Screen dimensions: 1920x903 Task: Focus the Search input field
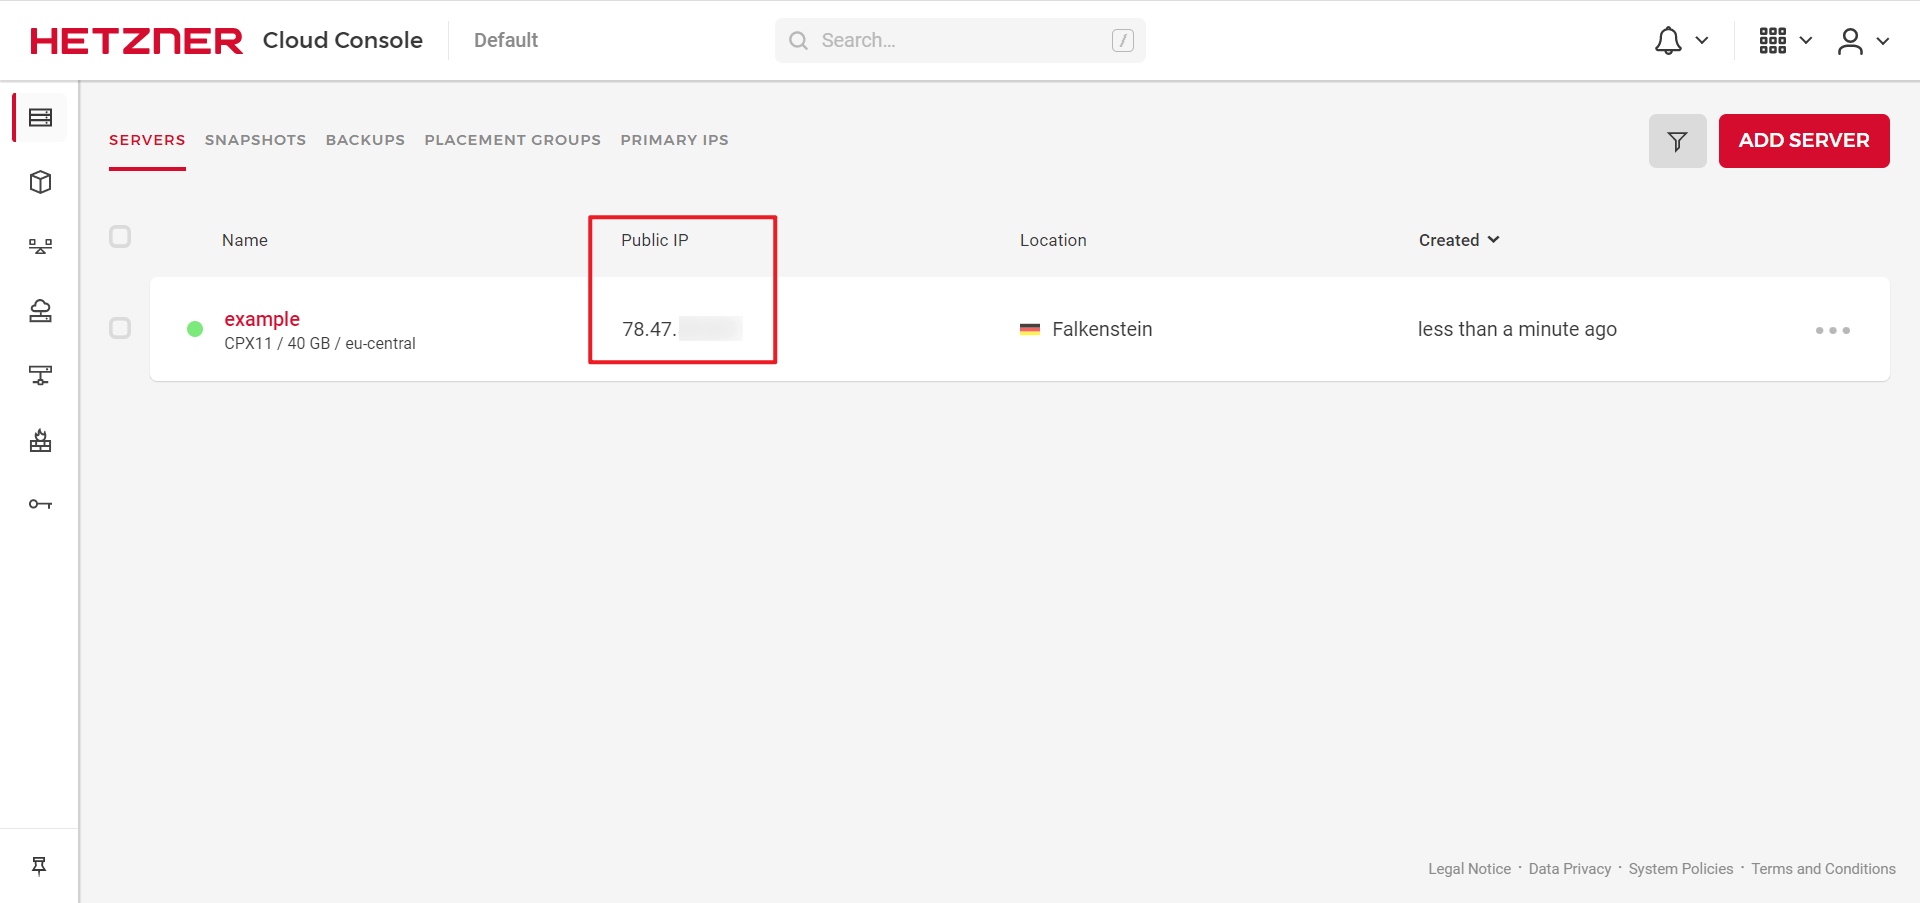coord(960,41)
